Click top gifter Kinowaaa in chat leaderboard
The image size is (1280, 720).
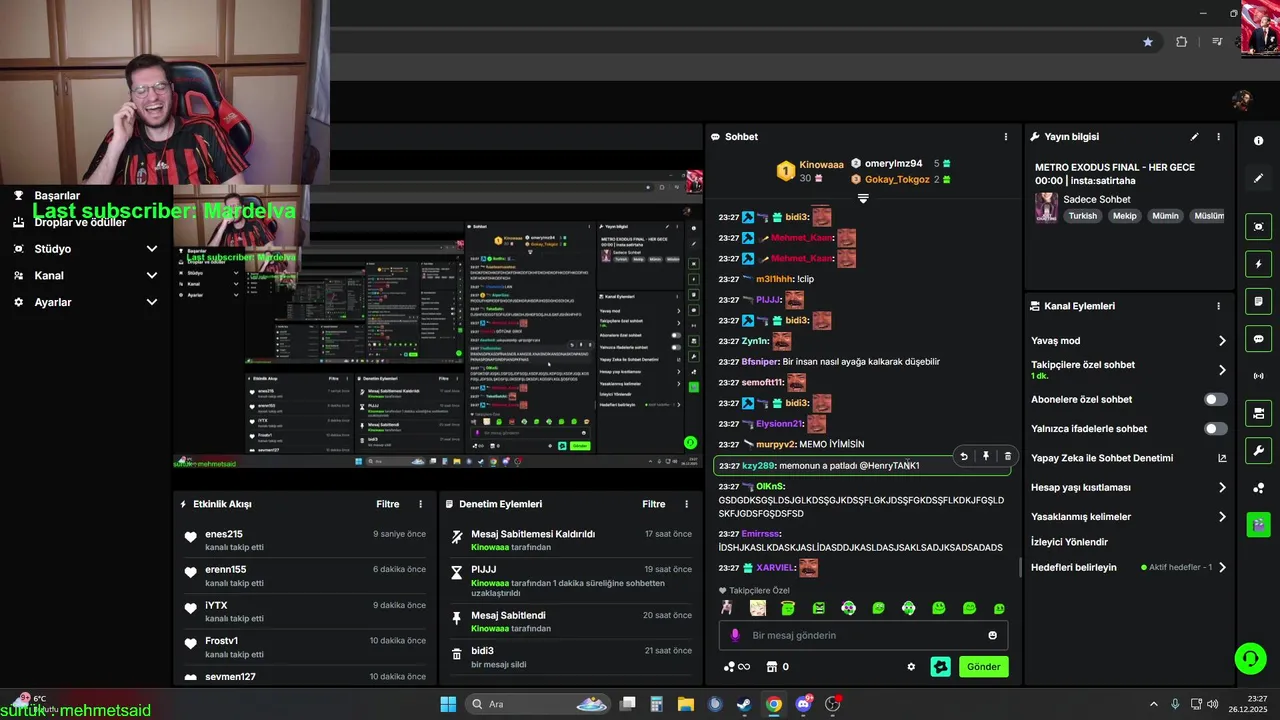coord(821,164)
